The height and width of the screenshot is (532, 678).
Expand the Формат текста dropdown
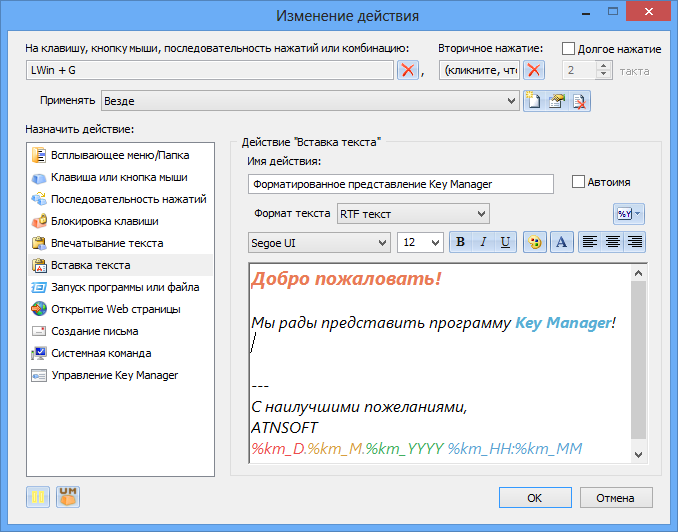point(413,214)
